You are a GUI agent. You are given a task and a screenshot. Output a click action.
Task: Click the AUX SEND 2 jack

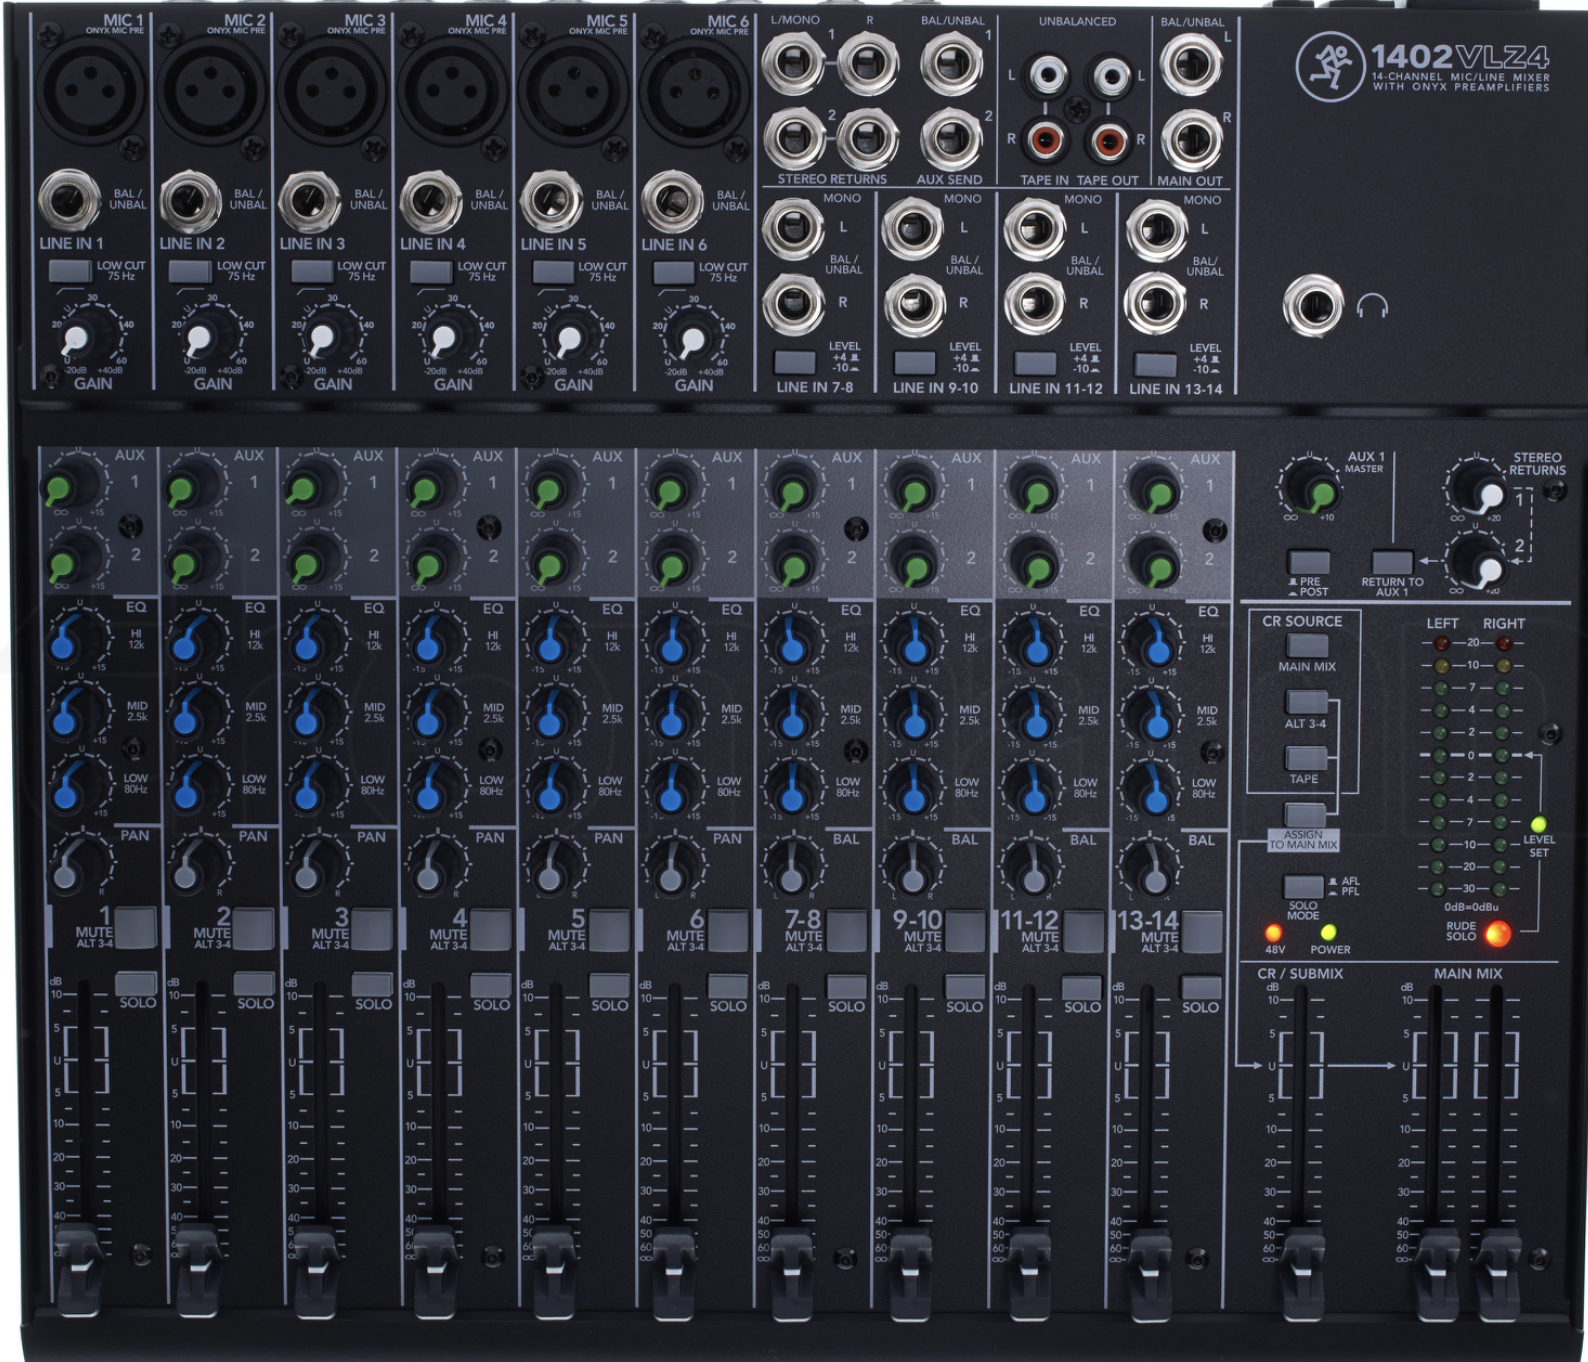(x=951, y=138)
